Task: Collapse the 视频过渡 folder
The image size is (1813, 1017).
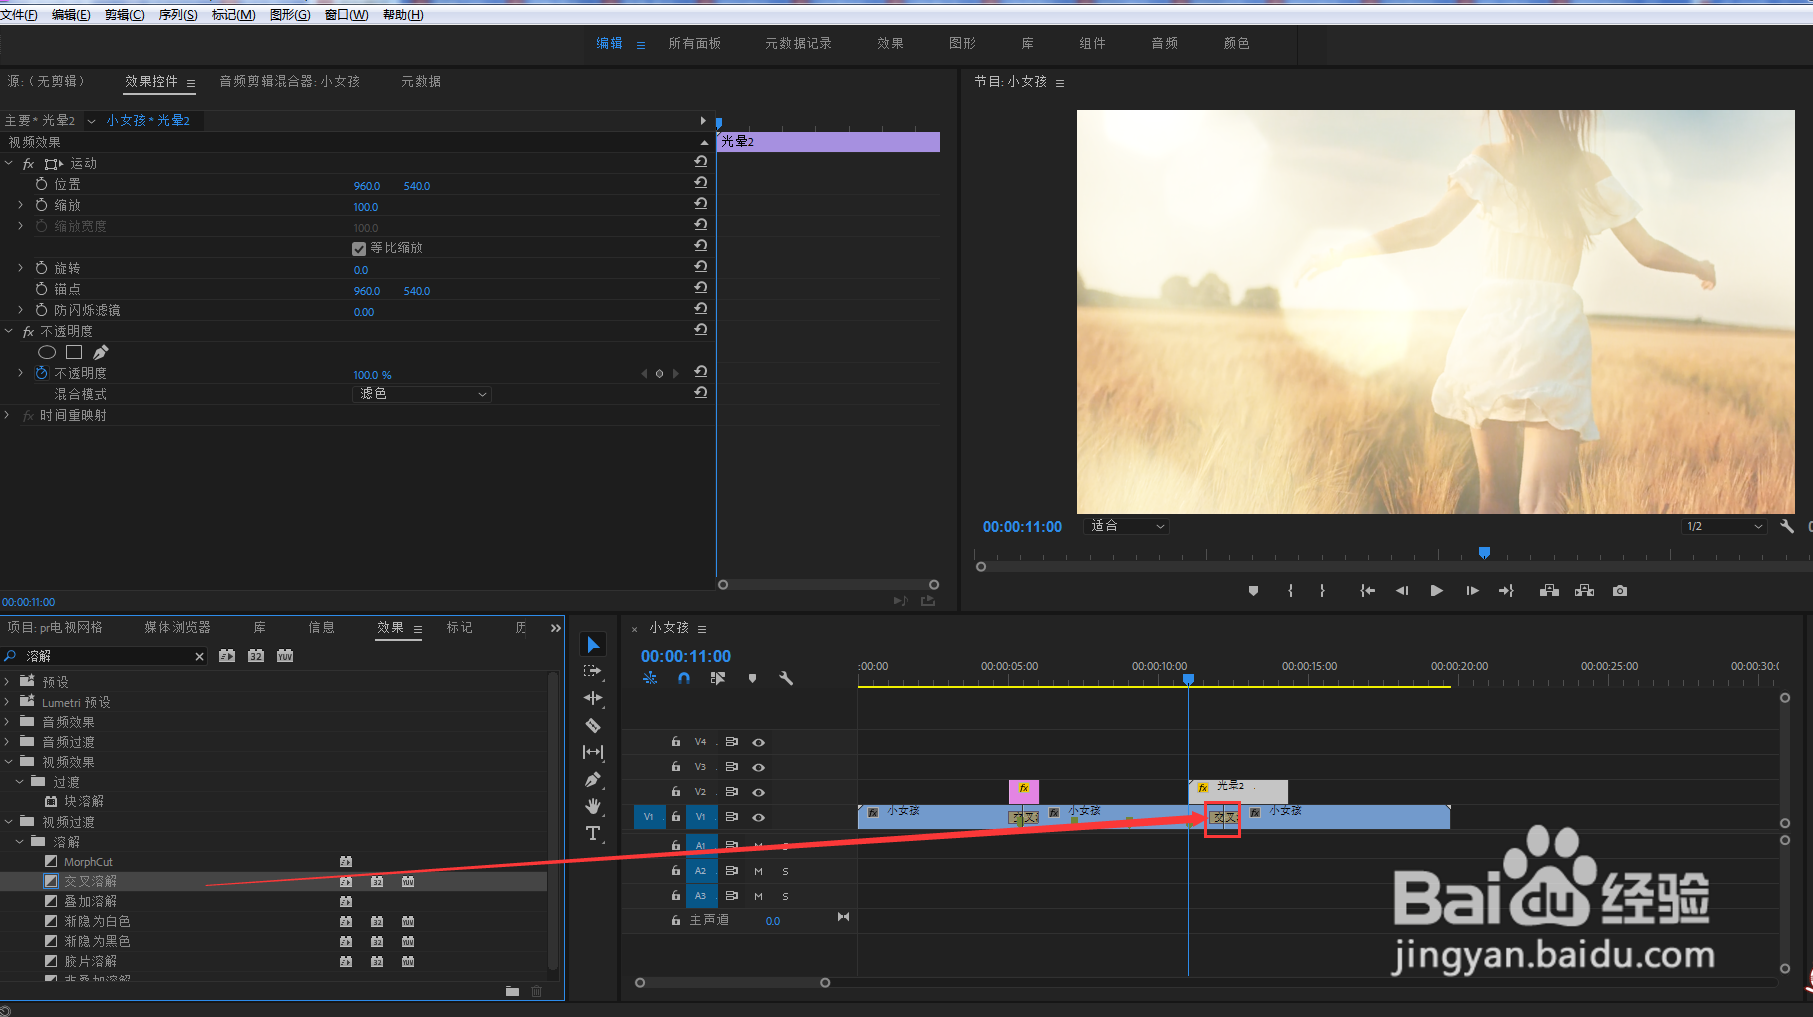Action: point(8,821)
